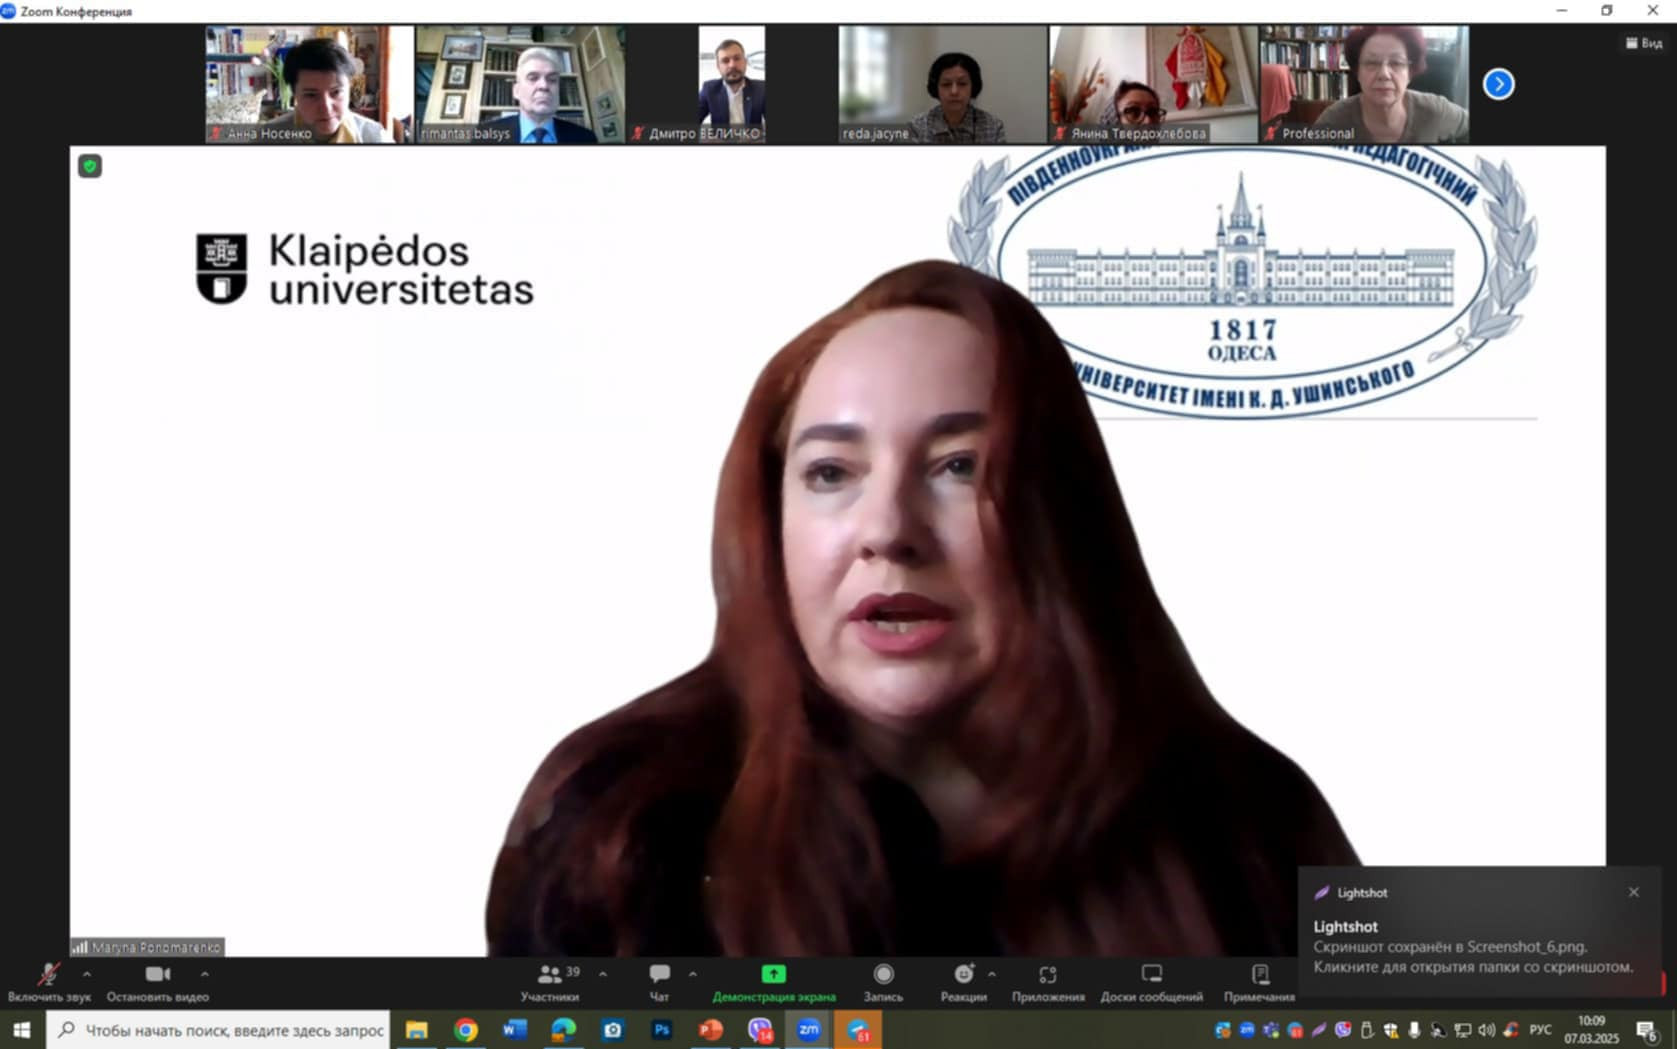
Task: Show next participants with blue arrow
Action: click(1498, 84)
